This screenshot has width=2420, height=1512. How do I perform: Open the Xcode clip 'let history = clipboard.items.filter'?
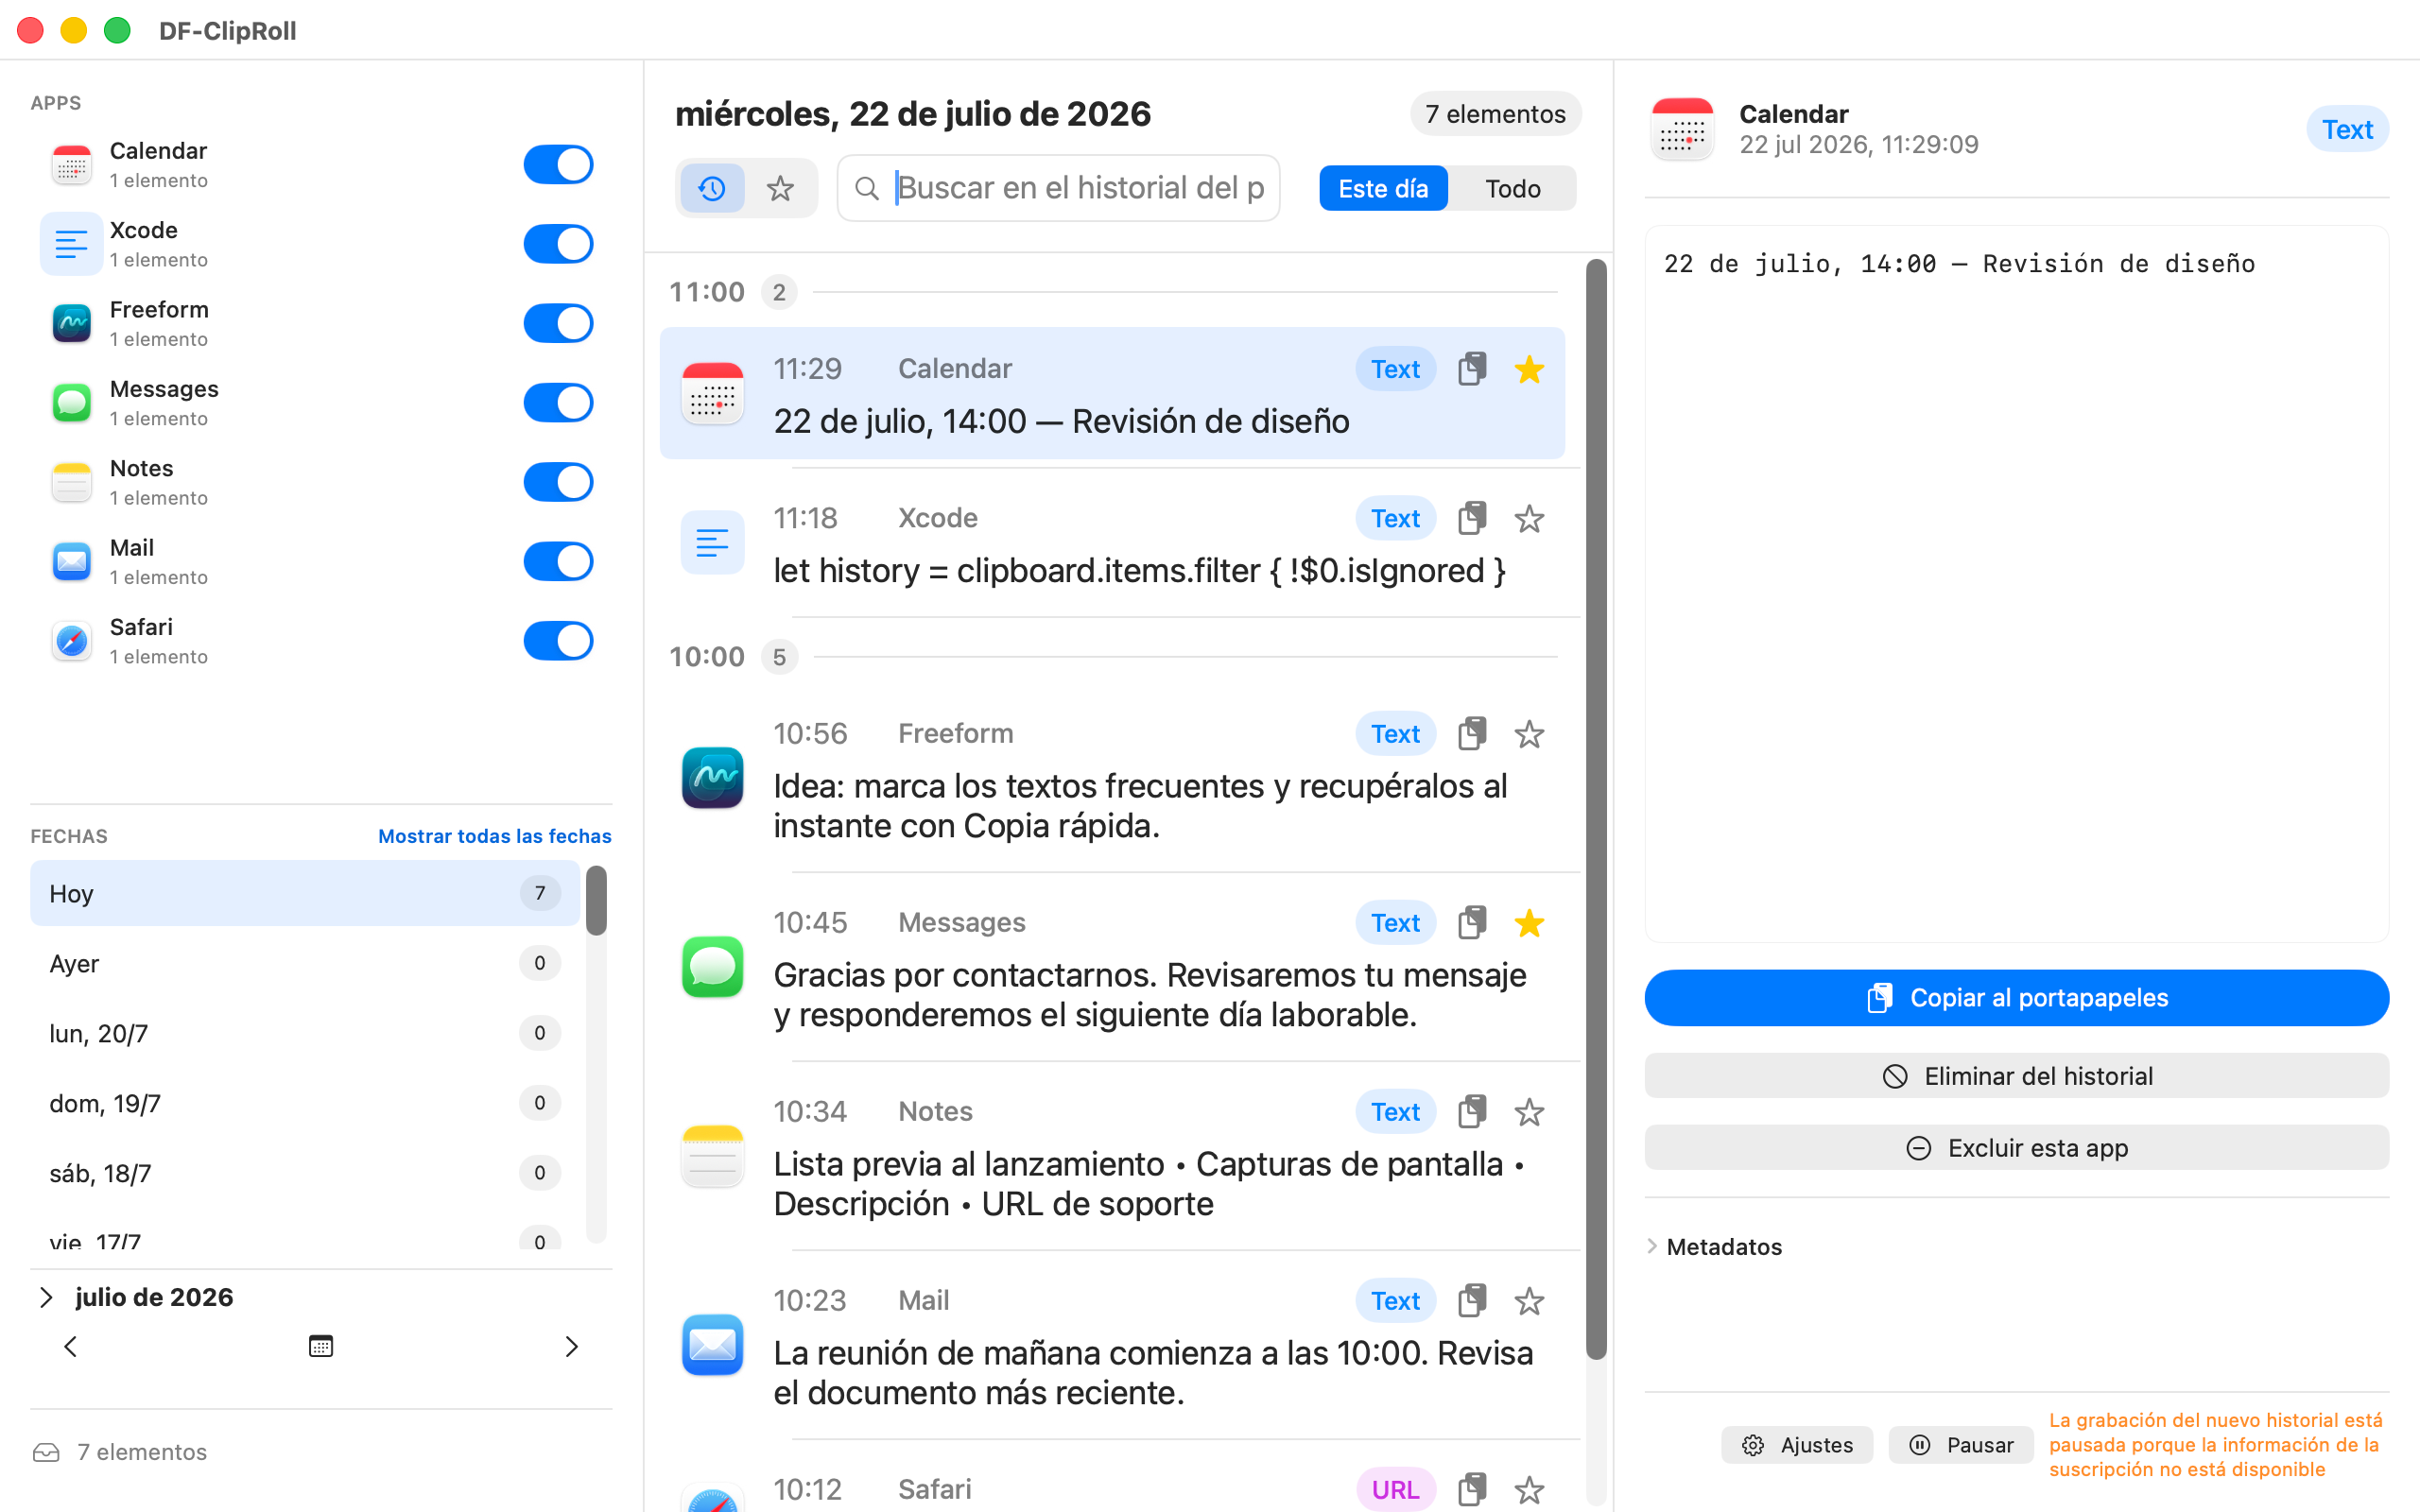click(x=1112, y=544)
